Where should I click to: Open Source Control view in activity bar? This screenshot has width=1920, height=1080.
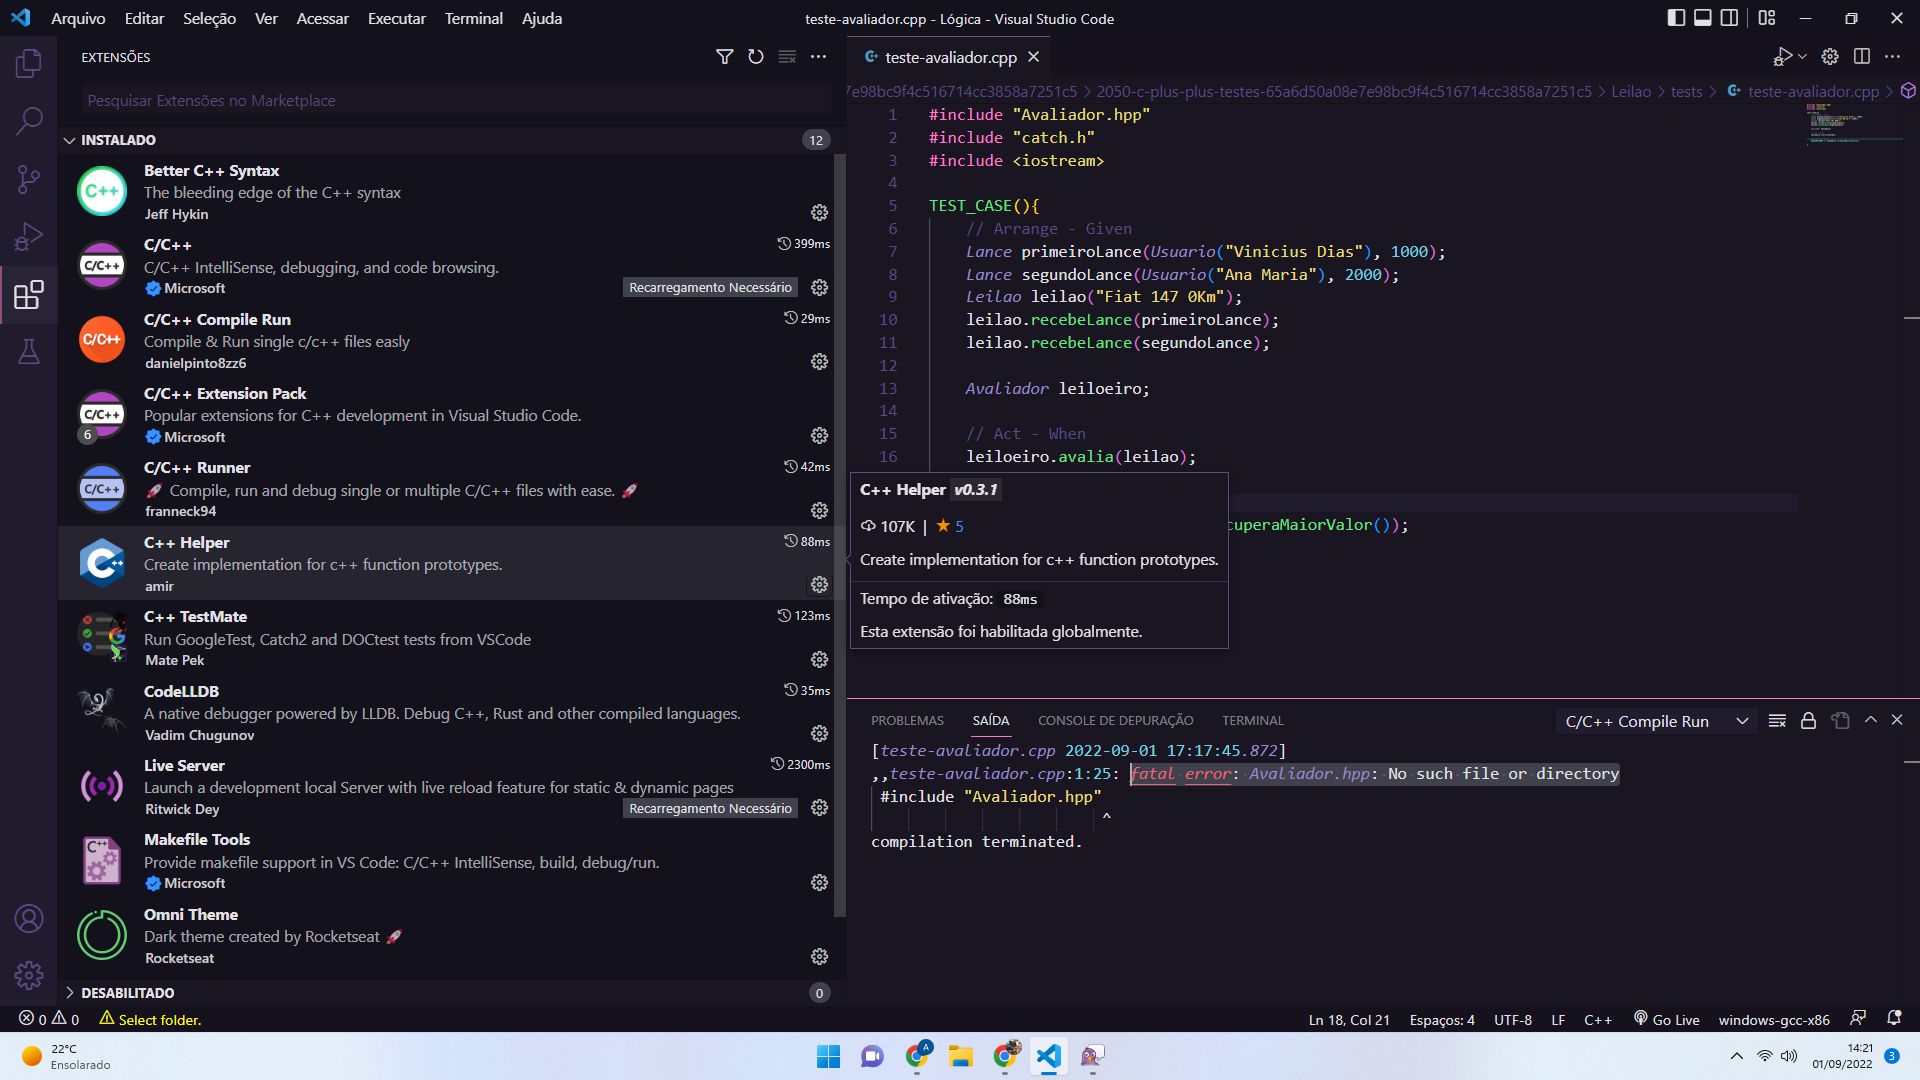[29, 179]
